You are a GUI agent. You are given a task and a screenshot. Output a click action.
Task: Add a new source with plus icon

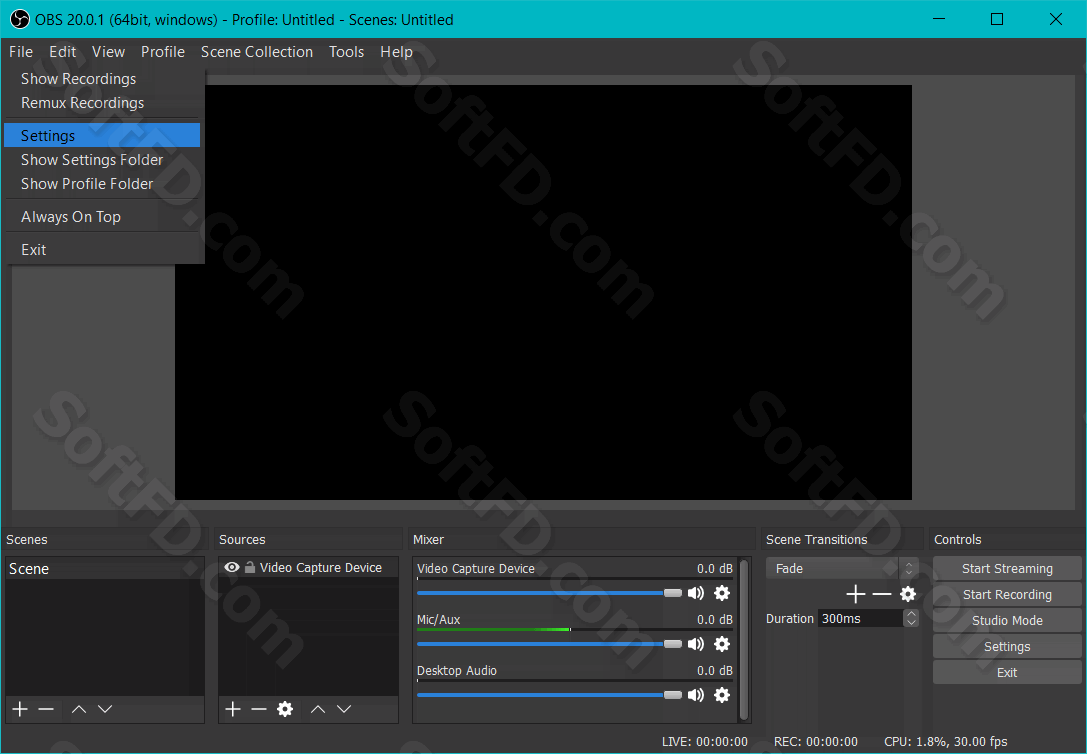click(233, 709)
